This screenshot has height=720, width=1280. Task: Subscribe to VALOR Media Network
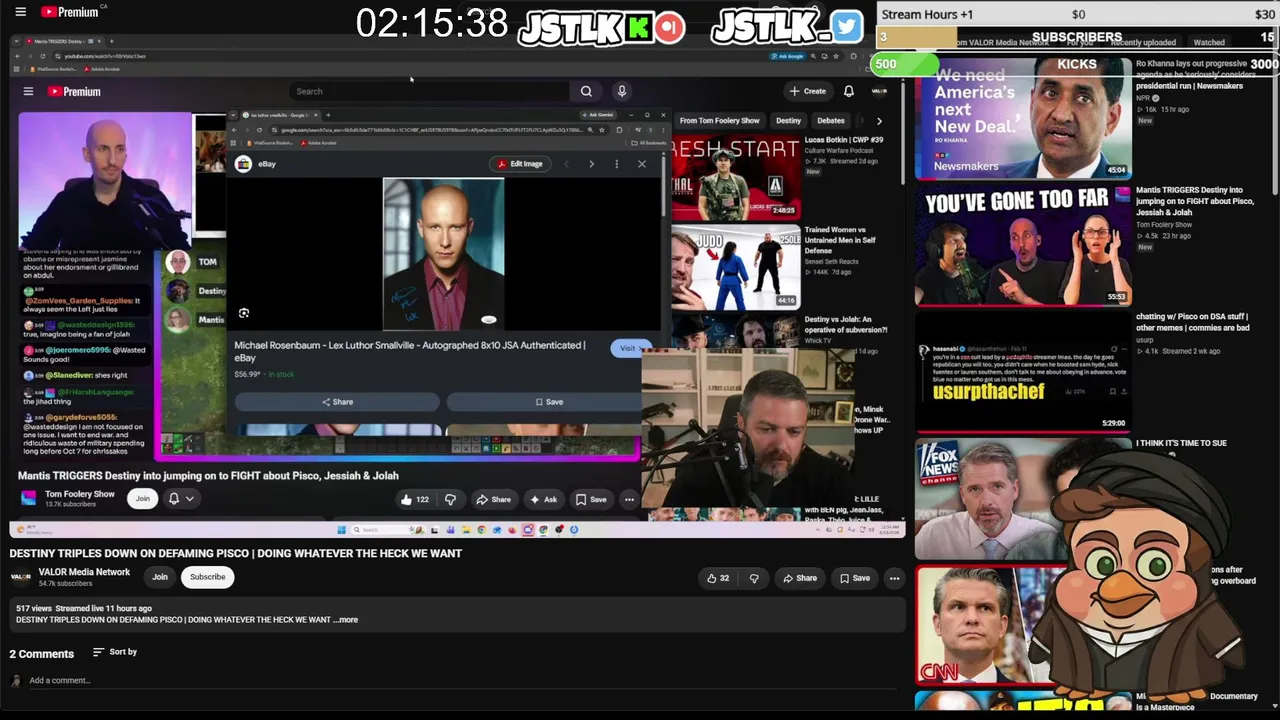point(208,577)
